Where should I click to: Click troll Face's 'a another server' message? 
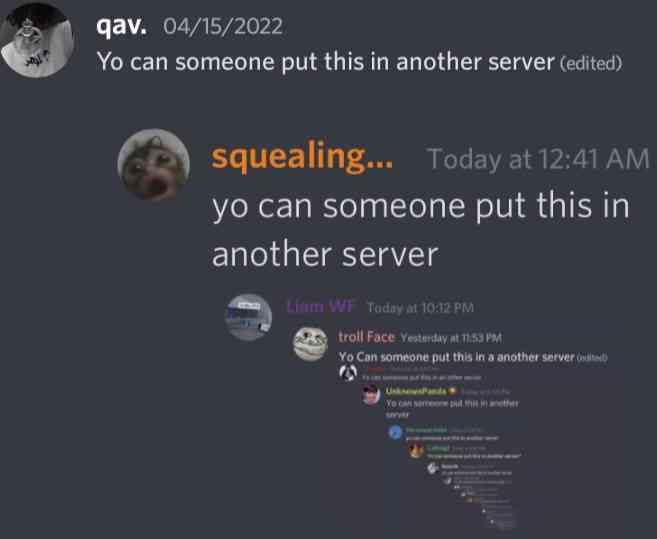click(456, 357)
